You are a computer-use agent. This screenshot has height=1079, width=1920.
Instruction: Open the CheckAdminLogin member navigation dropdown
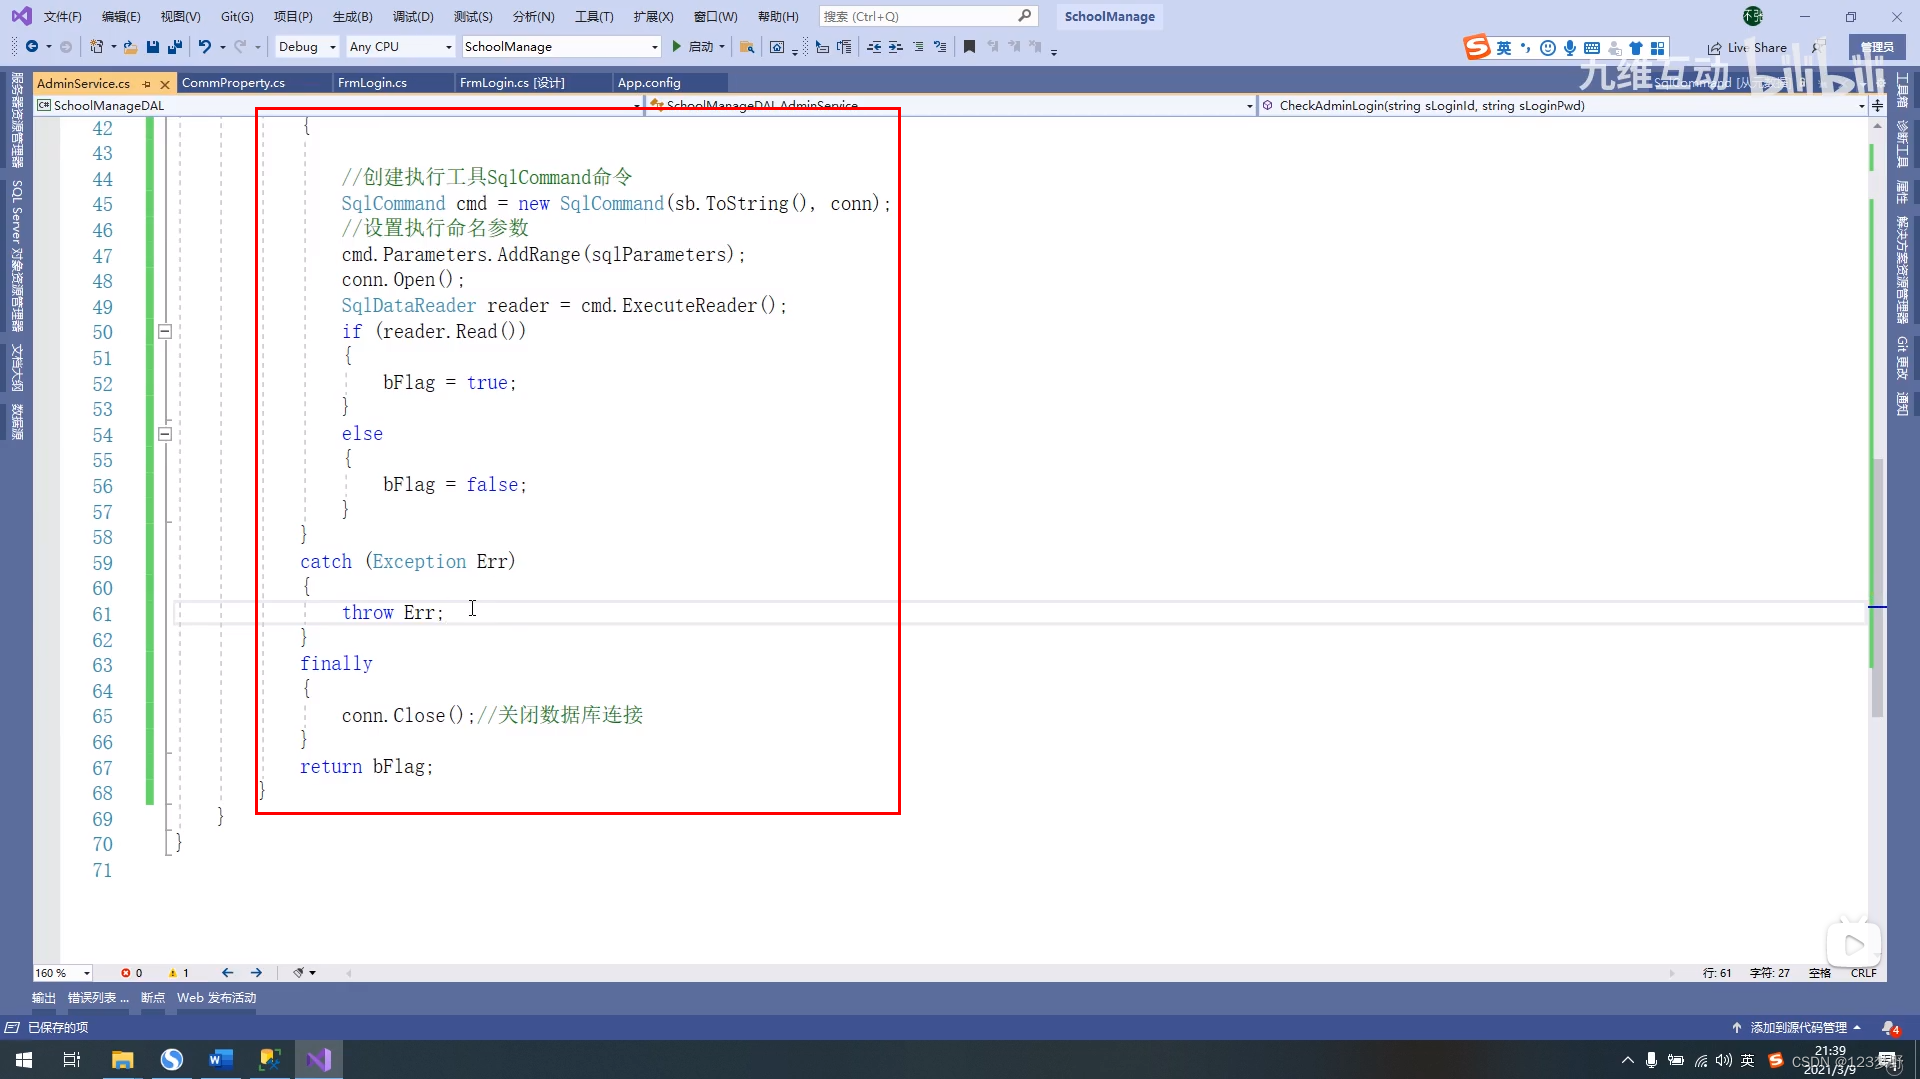1563,106
